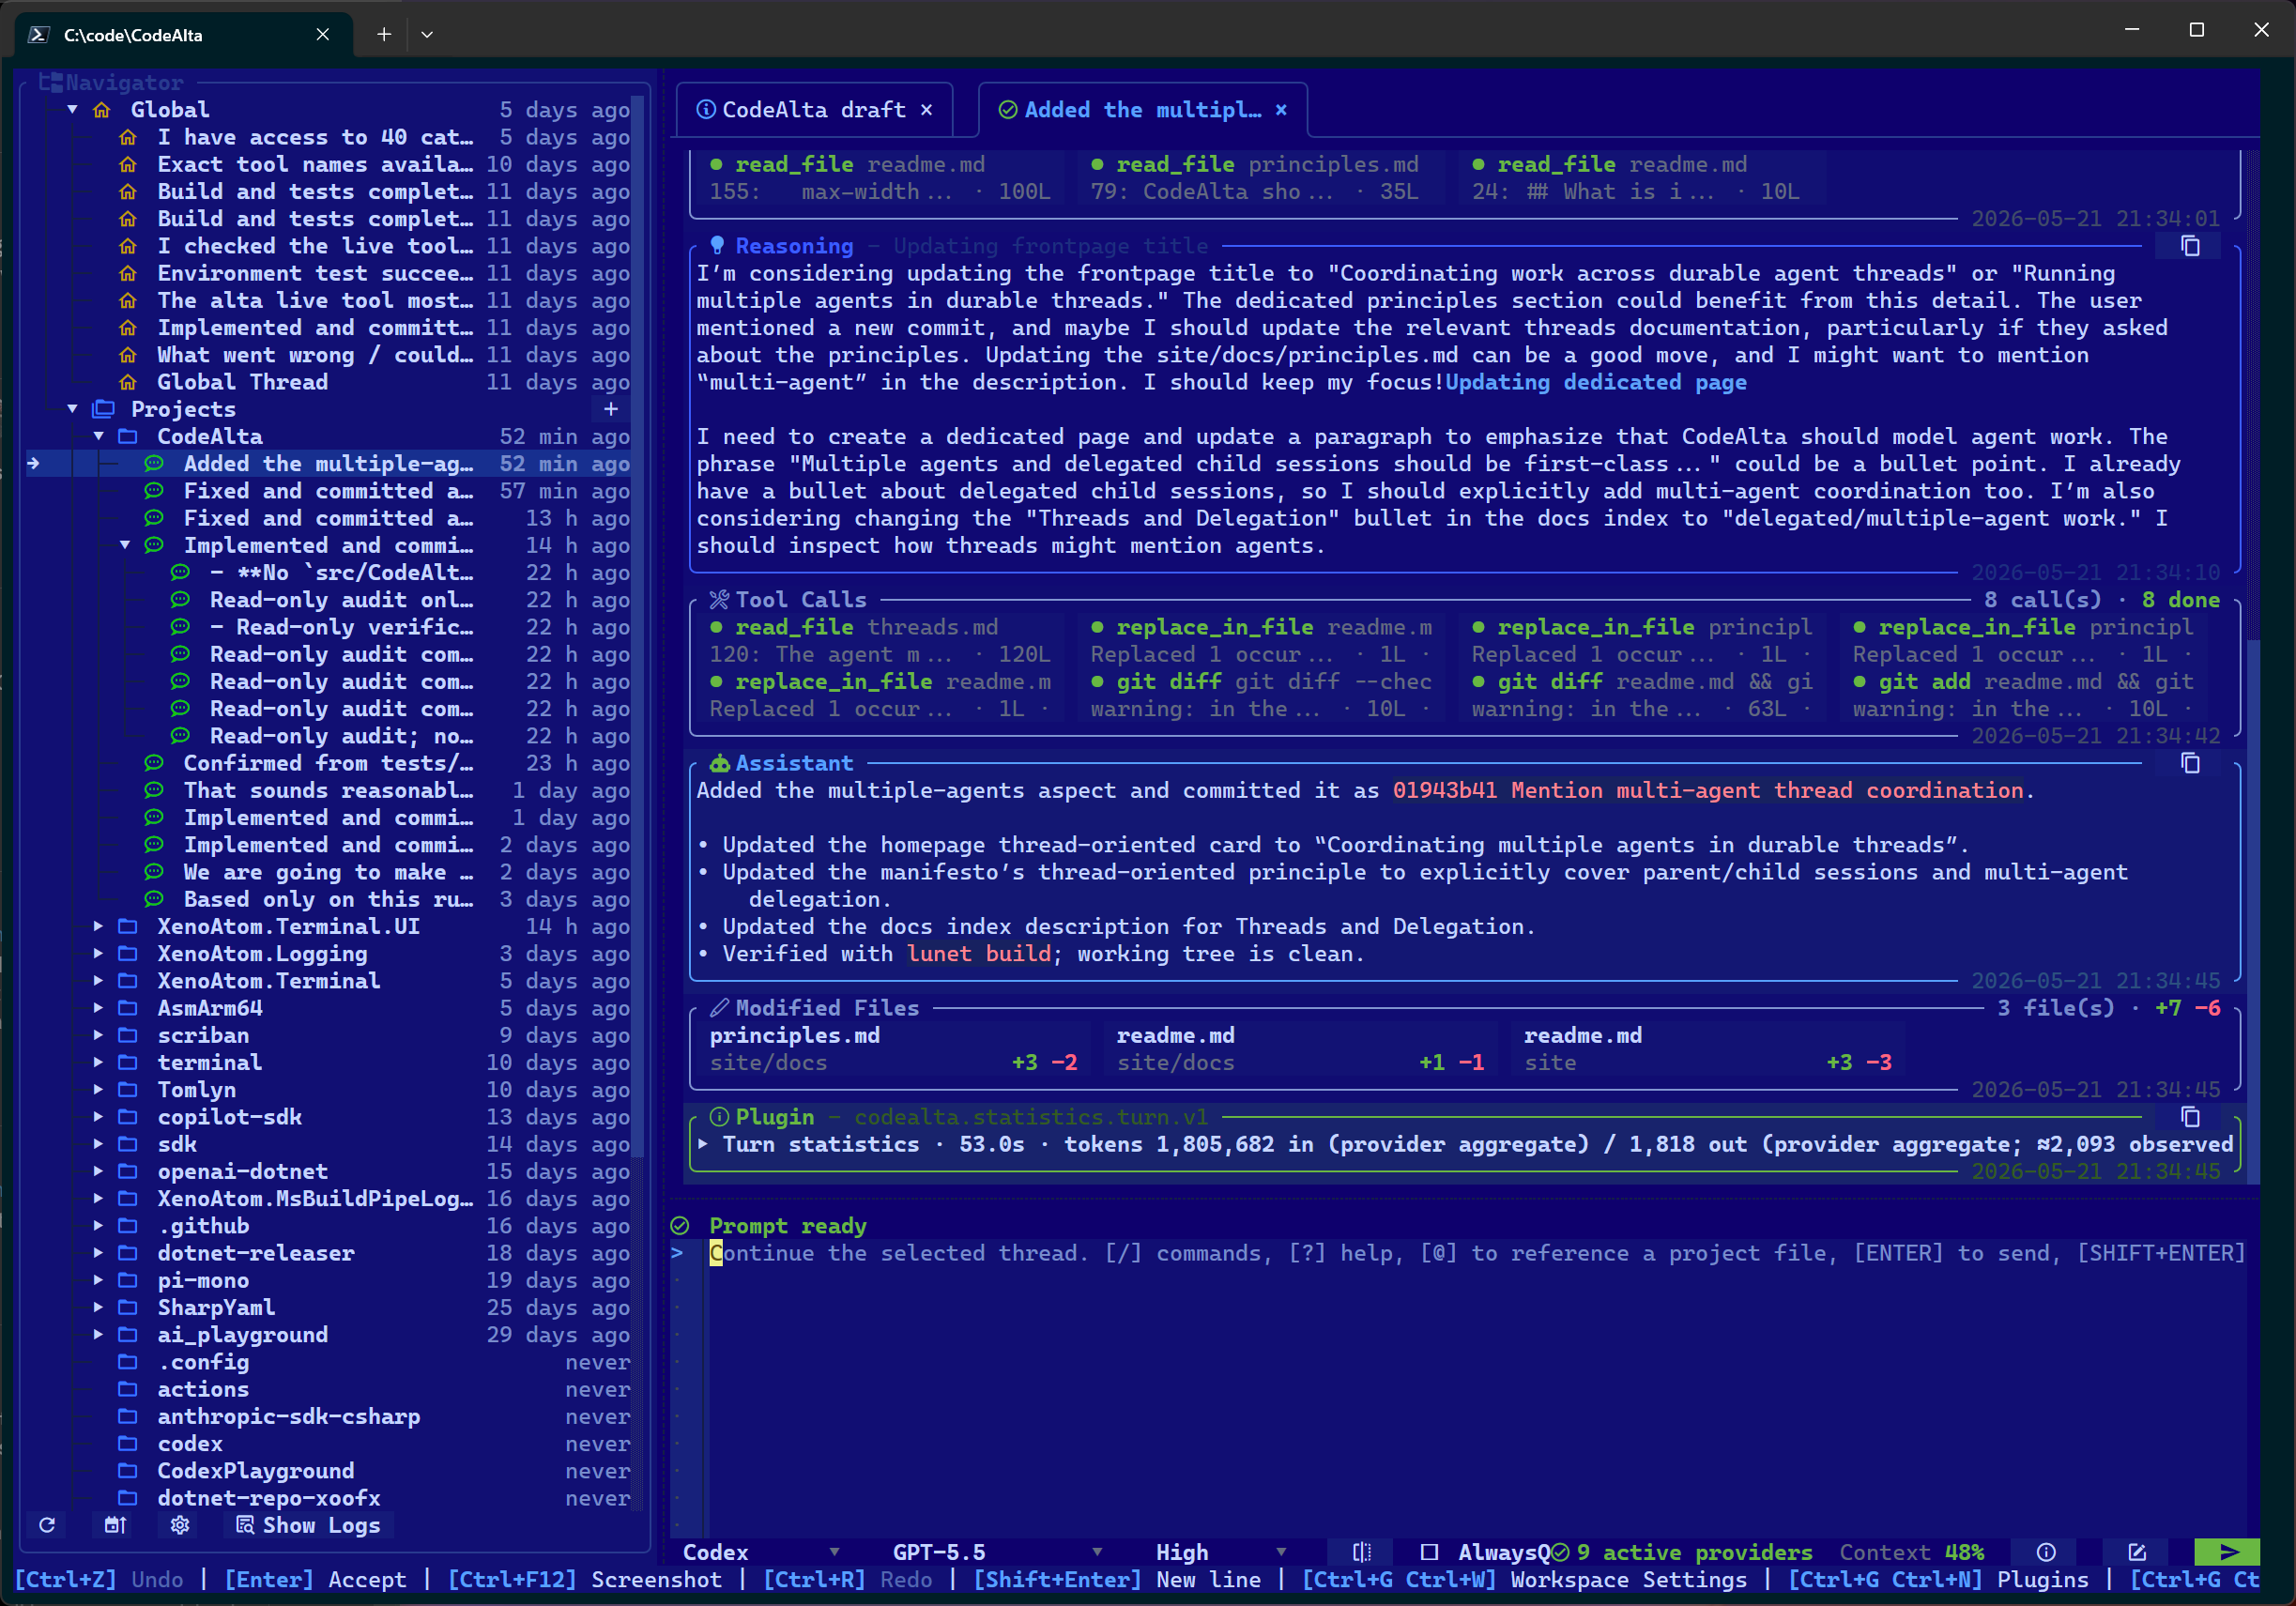Click the codex project folder icon
2296x1606 pixels.
pyautogui.click(x=128, y=1442)
